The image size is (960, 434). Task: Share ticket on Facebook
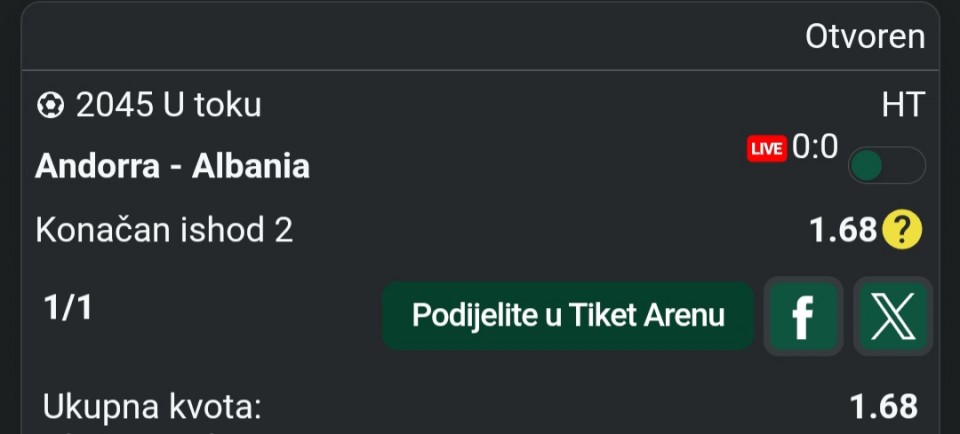point(803,316)
